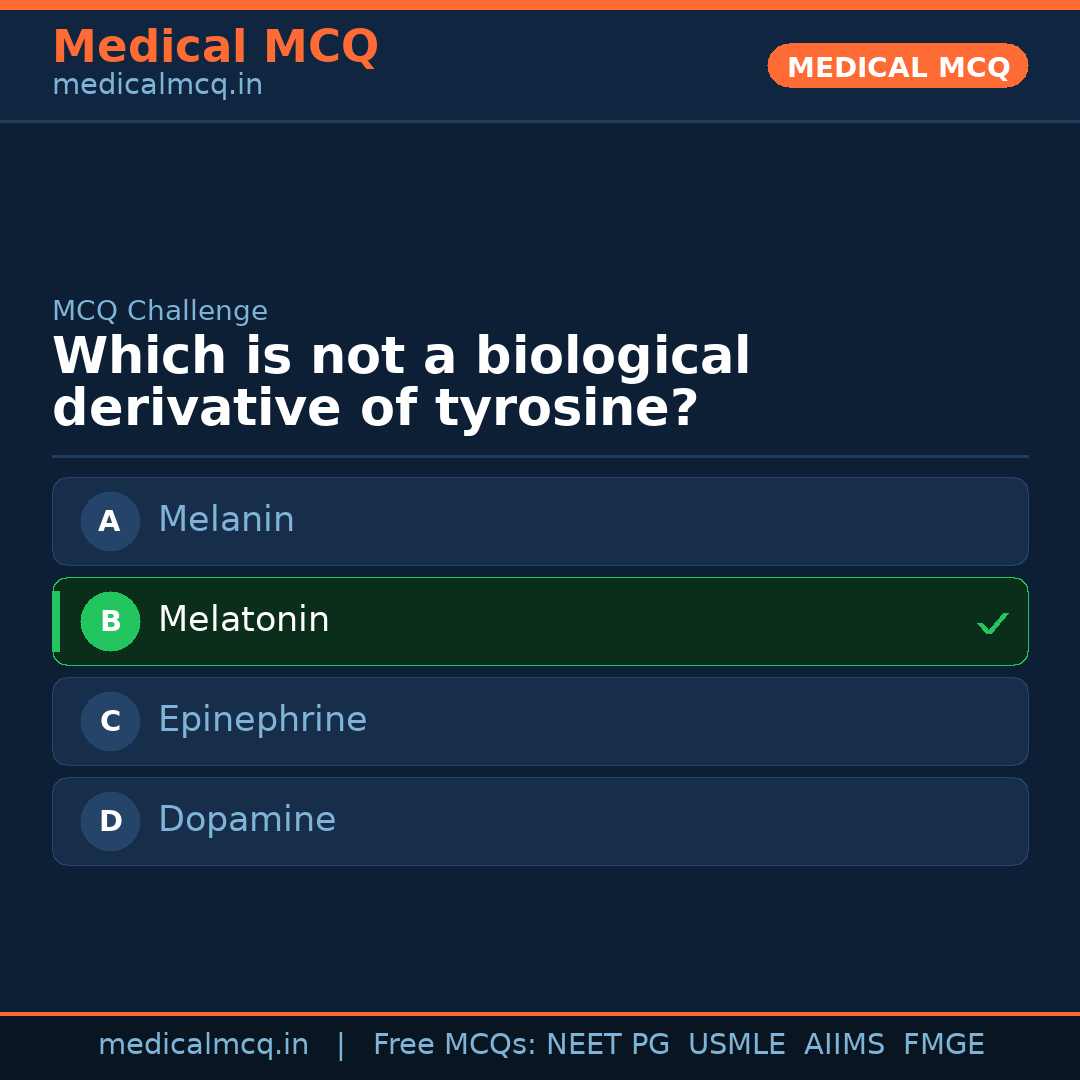Select the Dopamine answer option
This screenshot has width=1080, height=1080.
540,821
